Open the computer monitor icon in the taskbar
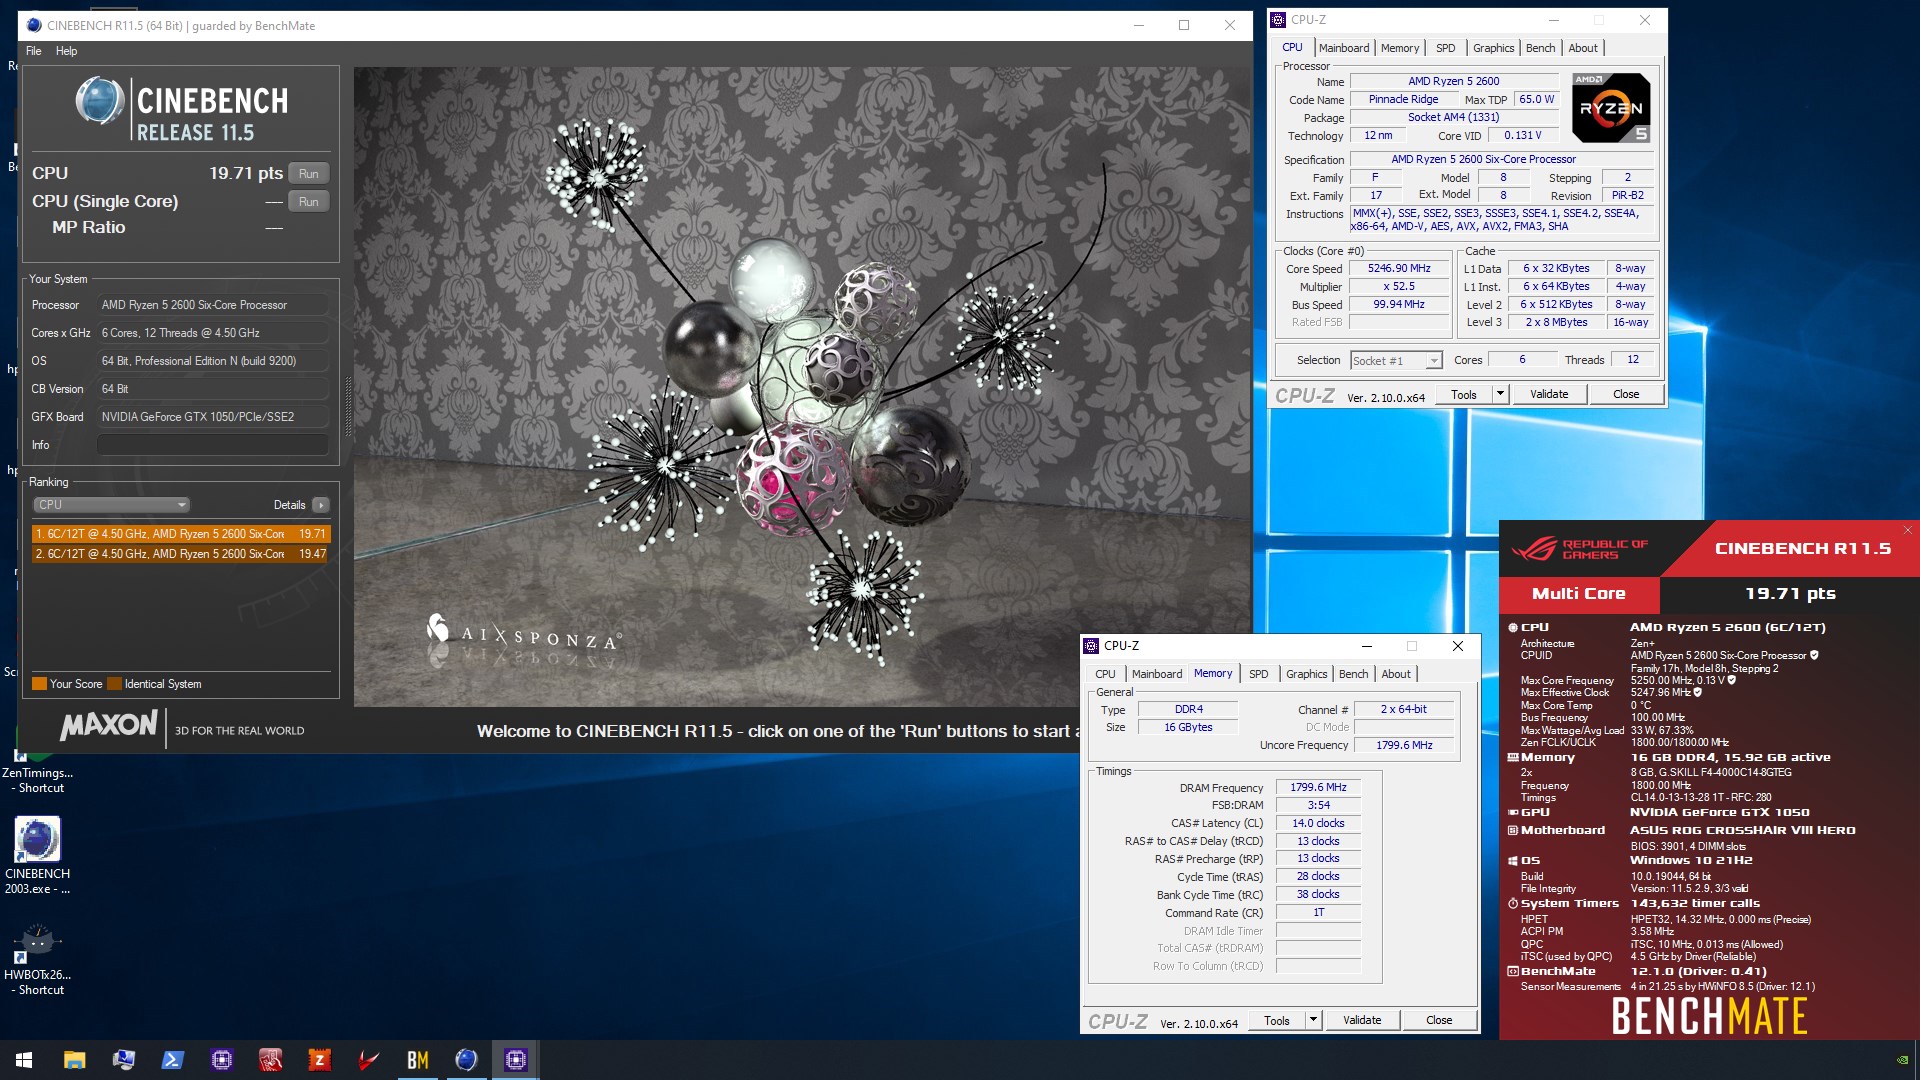The image size is (1920, 1080). pos(123,1060)
